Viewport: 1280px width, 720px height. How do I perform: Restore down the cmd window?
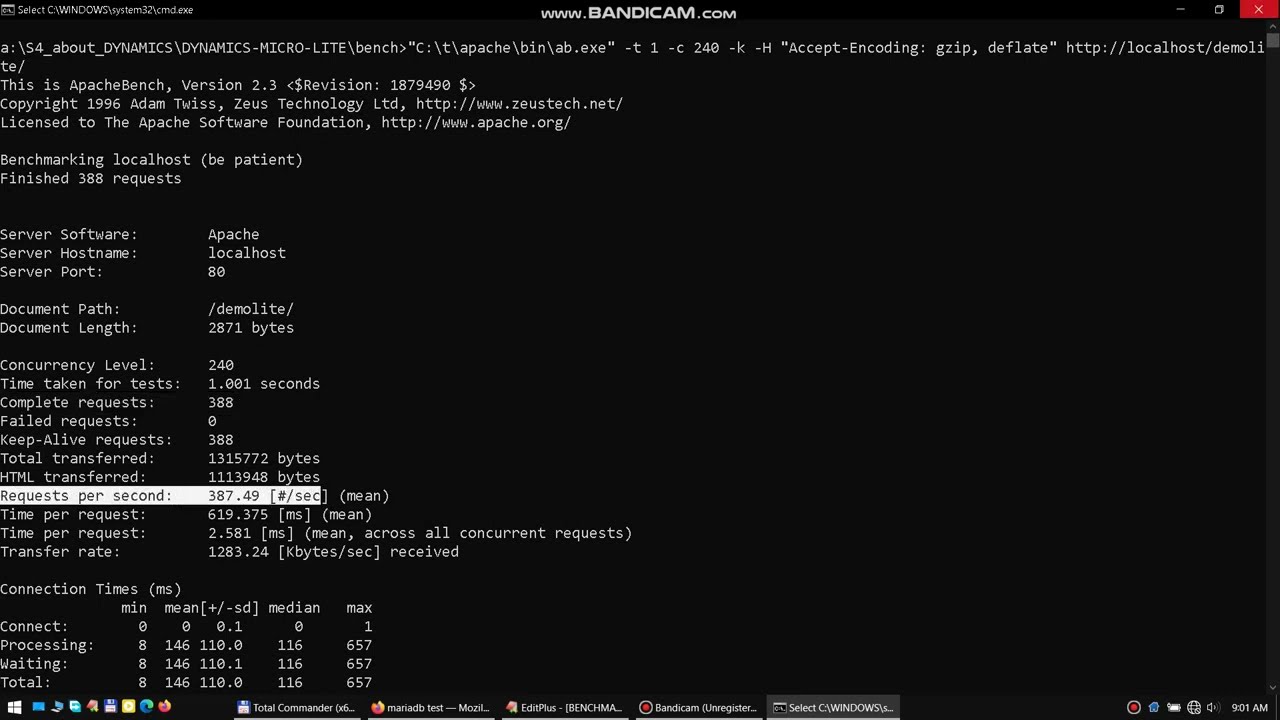coord(1219,9)
